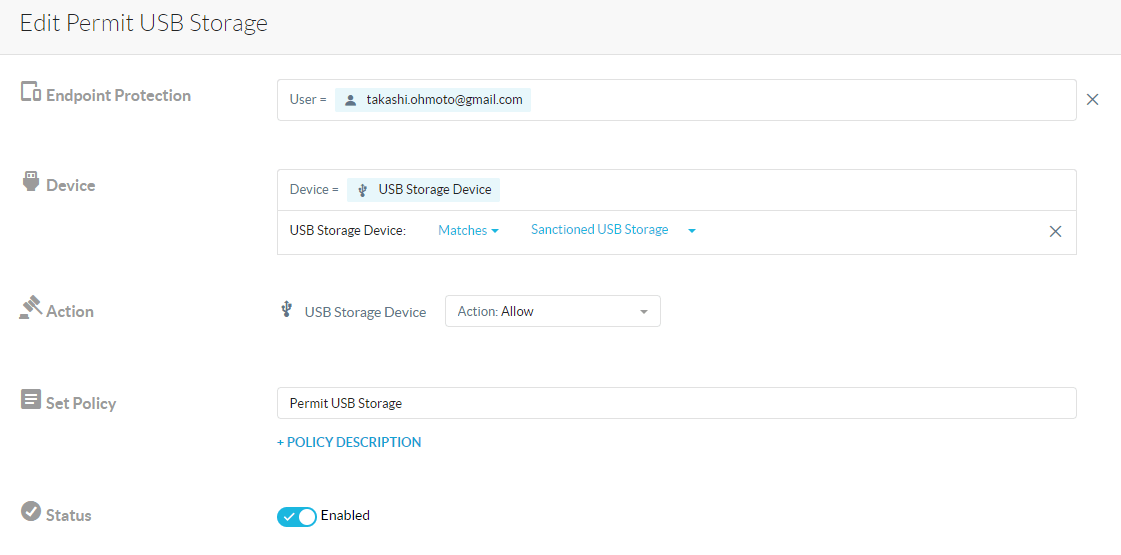The image size is (1121, 555).
Task: Click the Device plug icon
Action: 31,182
